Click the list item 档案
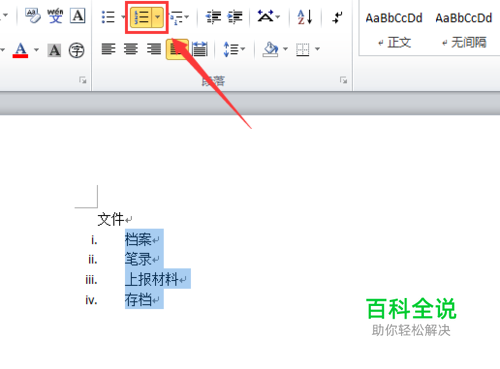500x369 pixels. click(x=138, y=239)
